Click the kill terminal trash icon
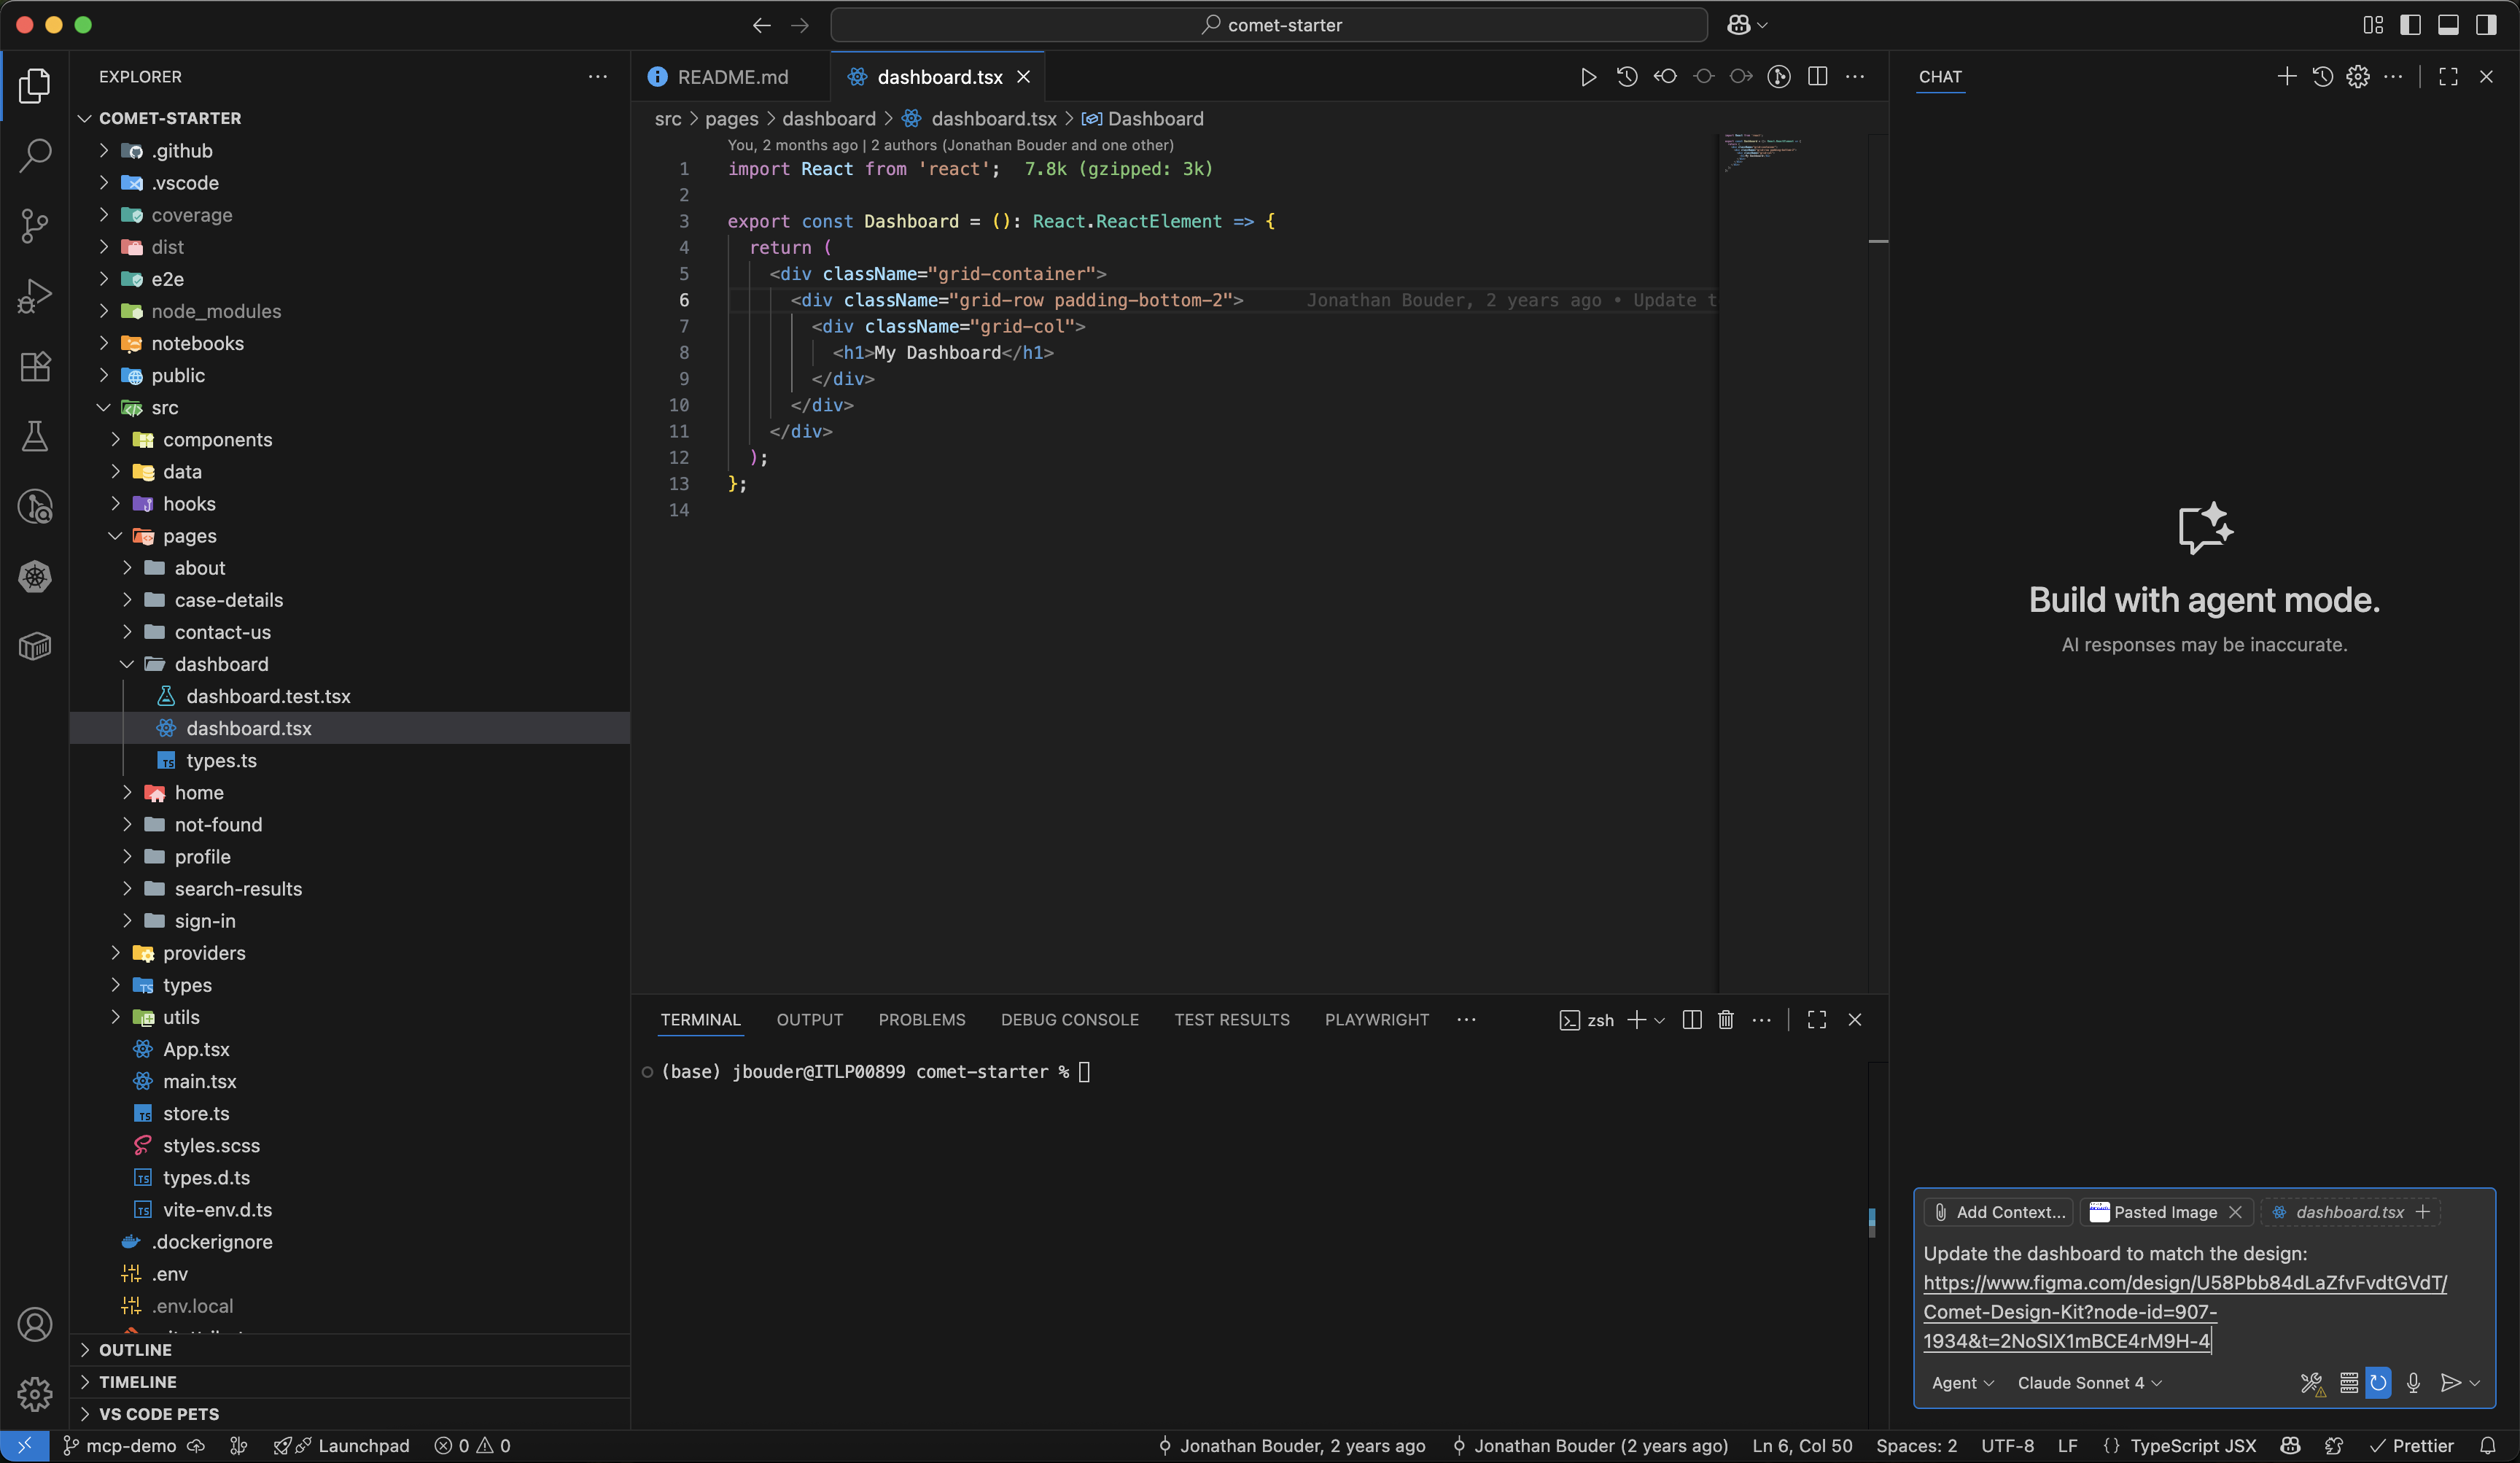Screen dimensions: 2520x1463 click(1725, 1020)
